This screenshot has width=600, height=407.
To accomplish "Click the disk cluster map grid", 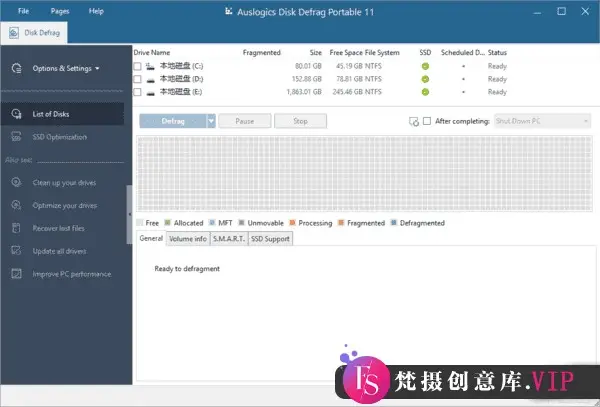I will (364, 174).
